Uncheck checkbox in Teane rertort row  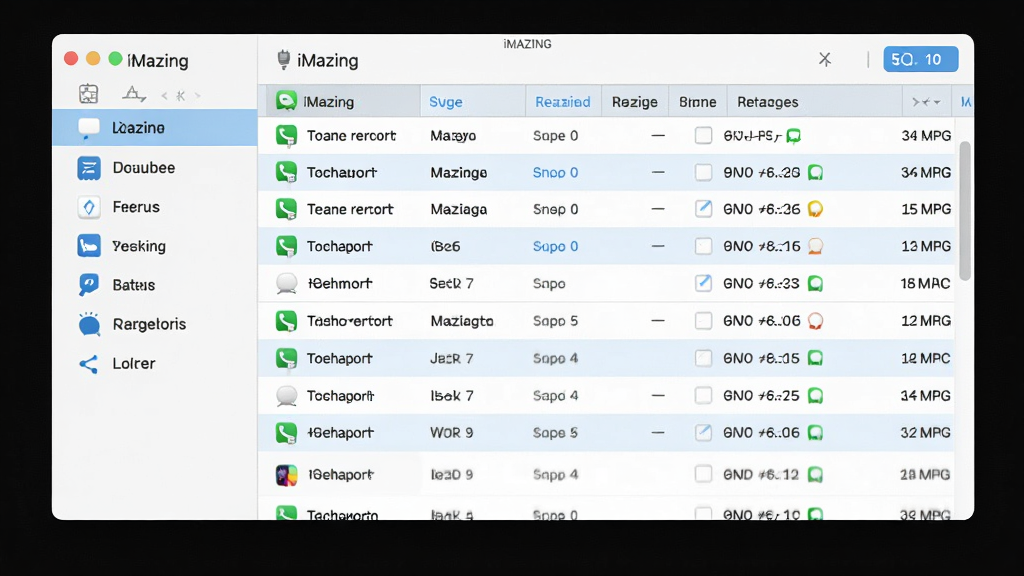(x=703, y=209)
